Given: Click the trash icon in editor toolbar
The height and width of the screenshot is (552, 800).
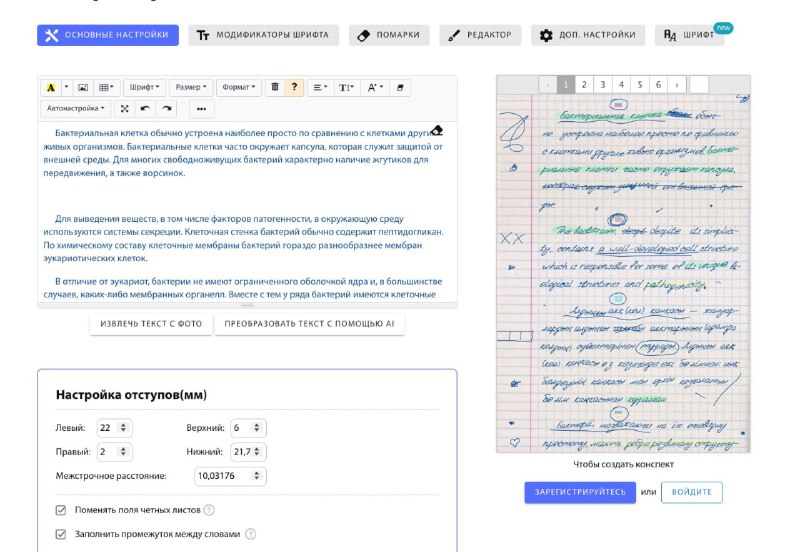Looking at the screenshot, I should (275, 88).
